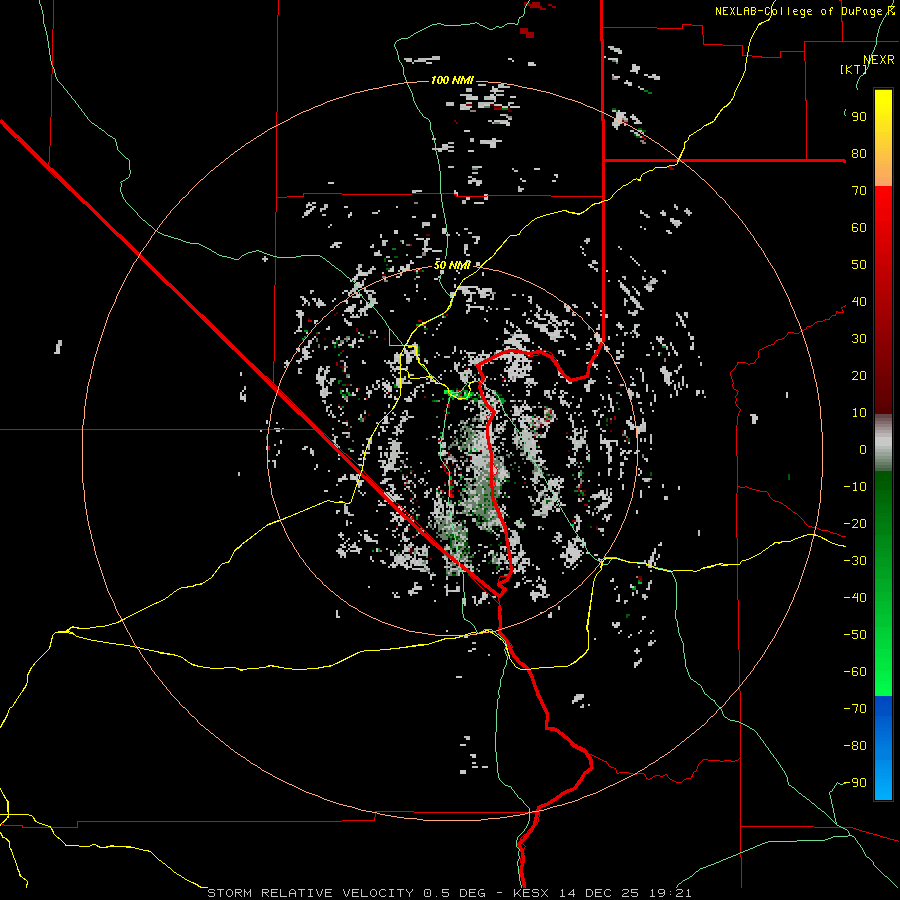Screen dimensions: 900x900
Task: Pick the green inbound segment of color bar
Action: coord(883,583)
